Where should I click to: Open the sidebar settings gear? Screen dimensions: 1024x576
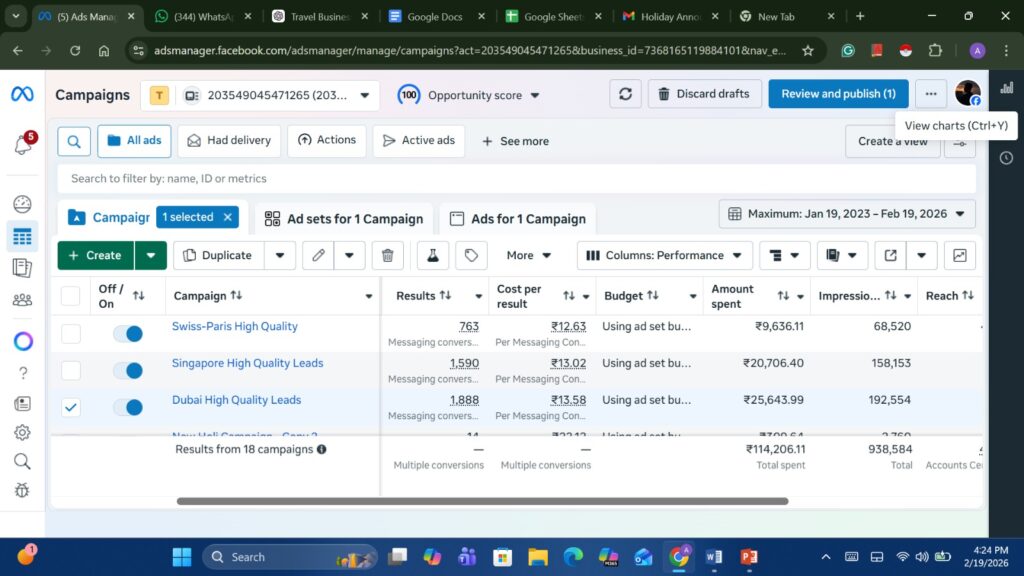tap(22, 432)
